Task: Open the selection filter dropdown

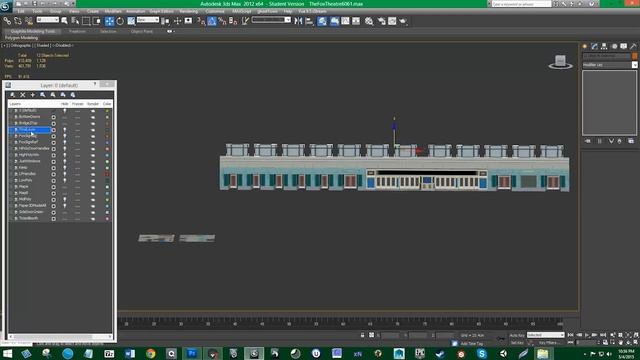Action: pos(47,20)
